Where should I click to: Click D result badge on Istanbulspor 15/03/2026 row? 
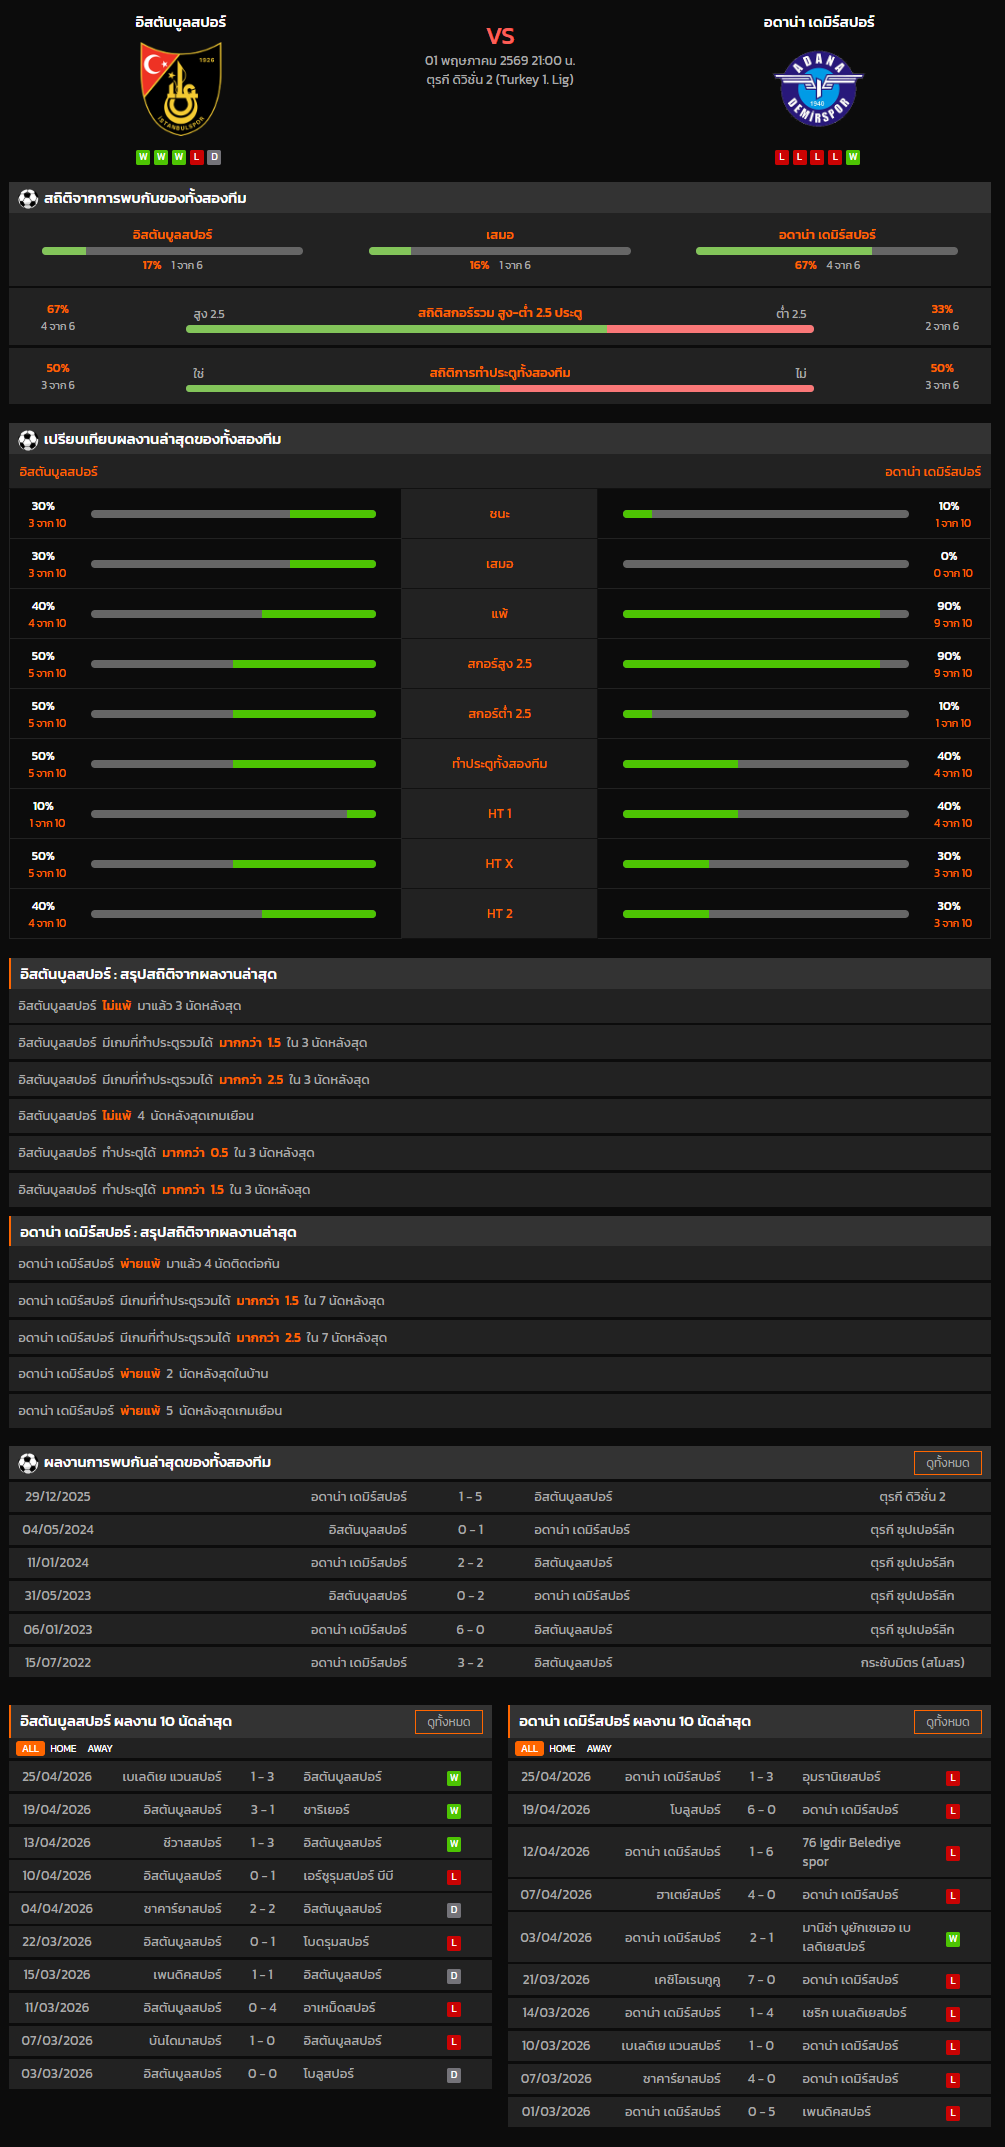tap(454, 1976)
